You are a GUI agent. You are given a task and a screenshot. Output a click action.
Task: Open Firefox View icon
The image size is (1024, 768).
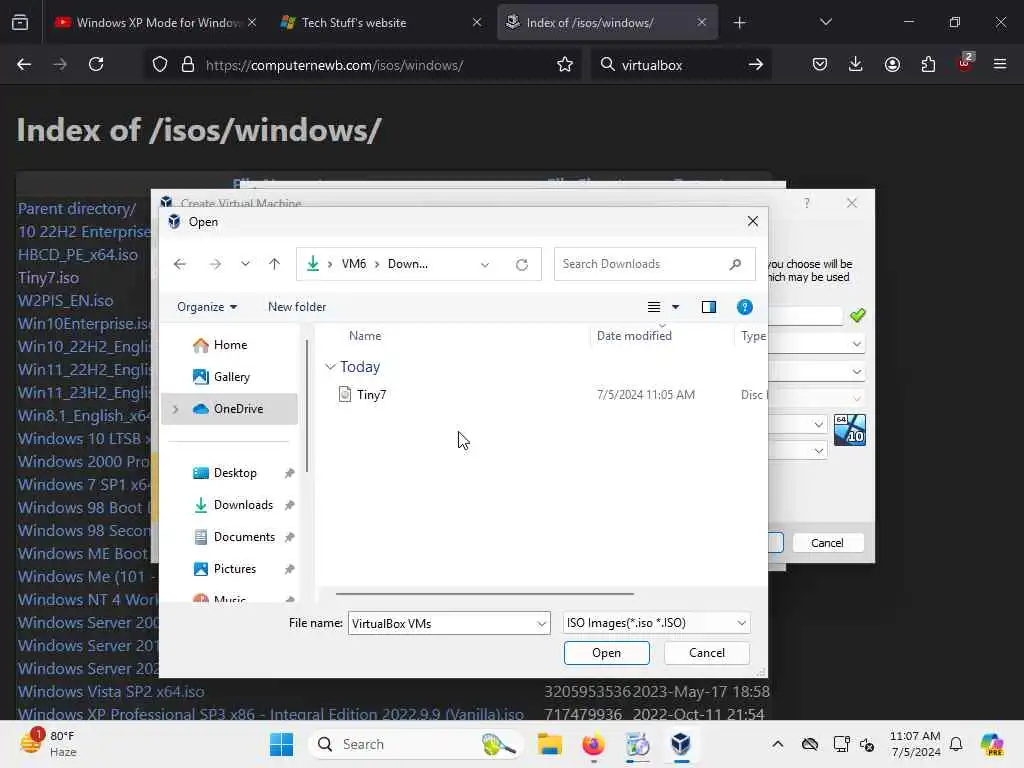(20, 23)
